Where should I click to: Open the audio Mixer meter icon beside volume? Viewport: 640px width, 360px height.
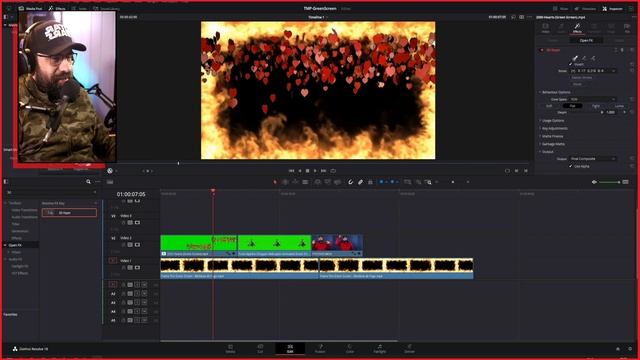[x=625, y=182]
